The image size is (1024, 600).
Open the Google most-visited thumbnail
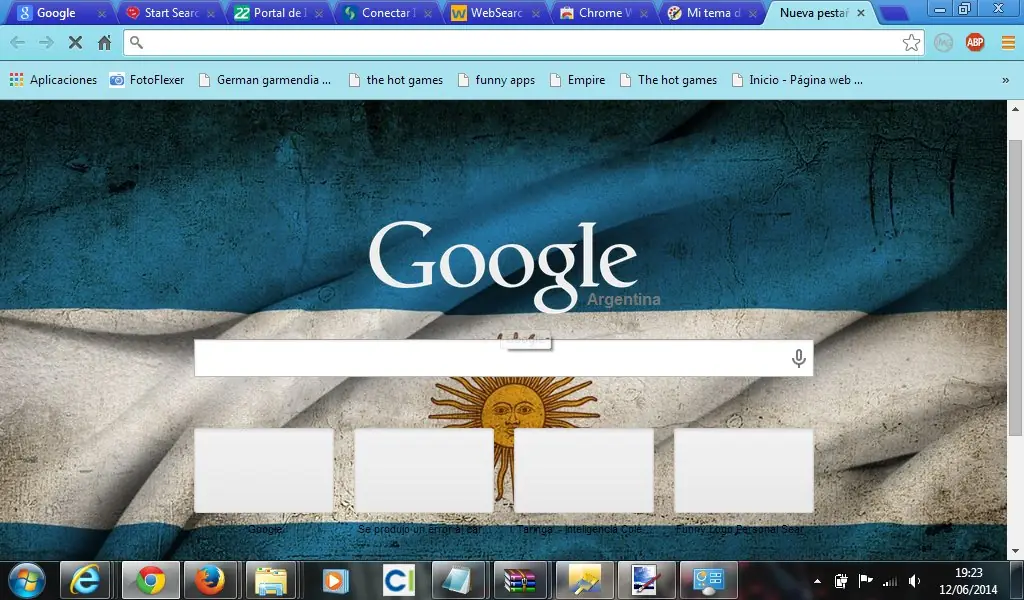[x=264, y=471]
